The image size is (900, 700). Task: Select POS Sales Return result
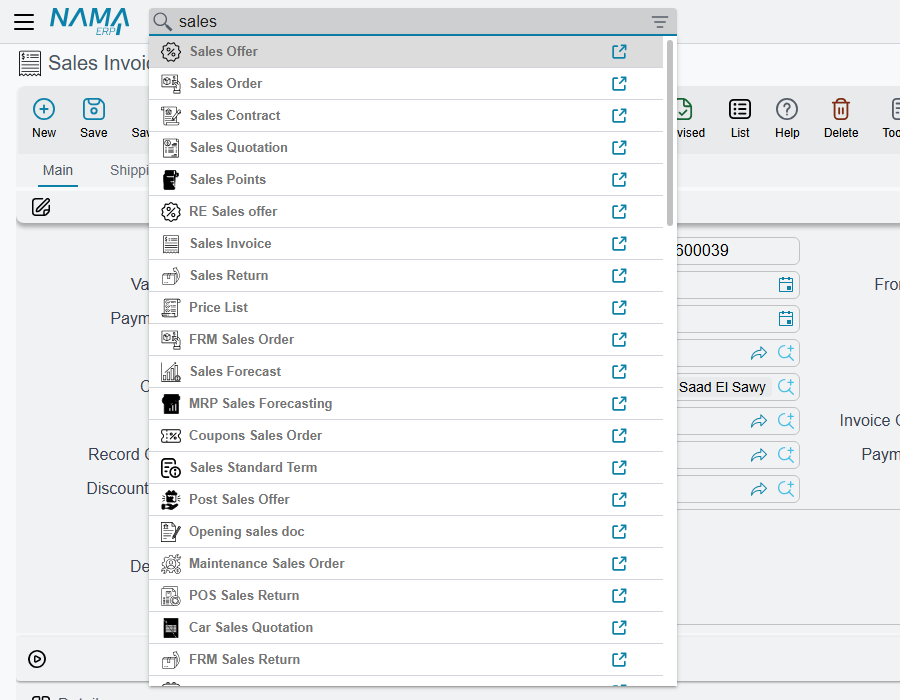(x=406, y=596)
